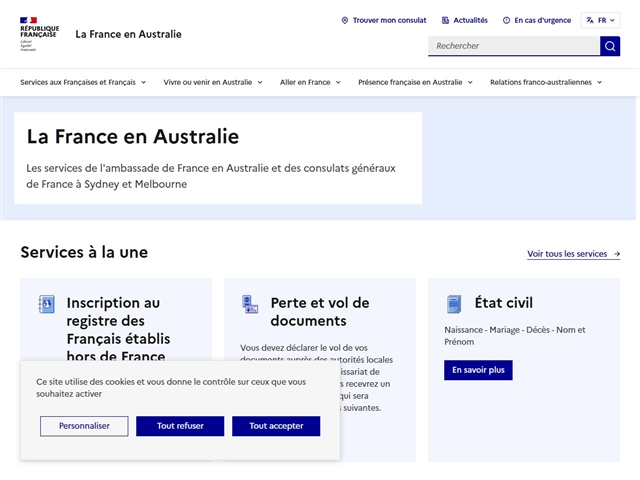The height and width of the screenshot is (480, 640).
Task: Expand the Aller en France menu
Action: pos(310,82)
